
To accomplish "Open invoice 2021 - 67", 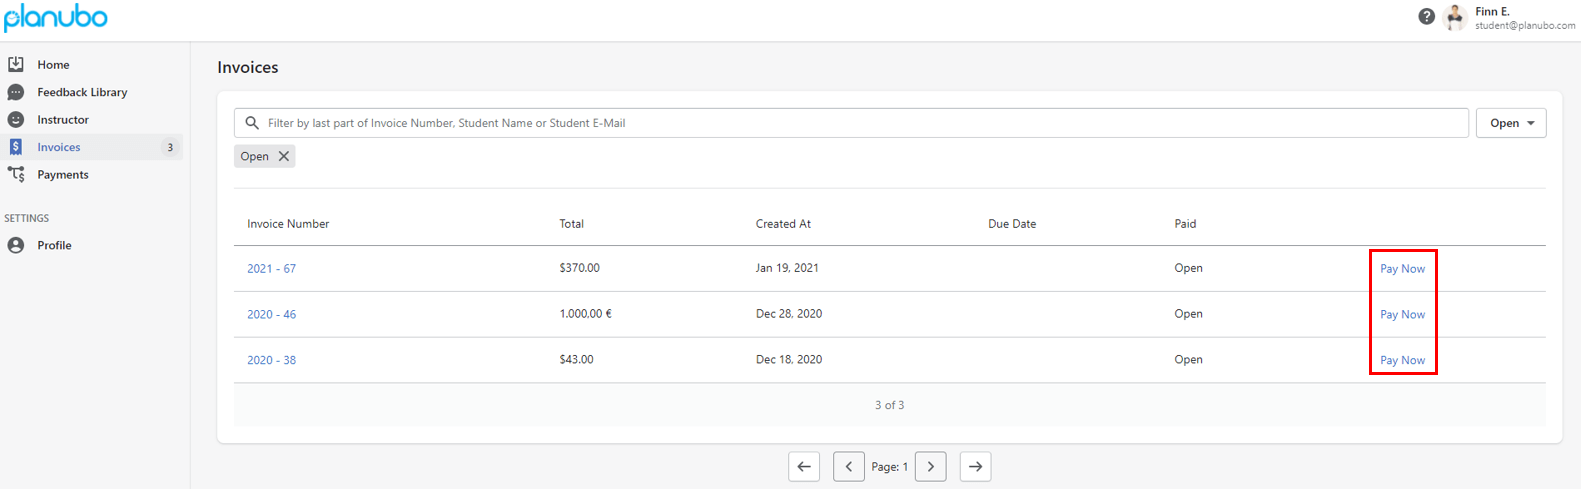I will pos(272,269).
